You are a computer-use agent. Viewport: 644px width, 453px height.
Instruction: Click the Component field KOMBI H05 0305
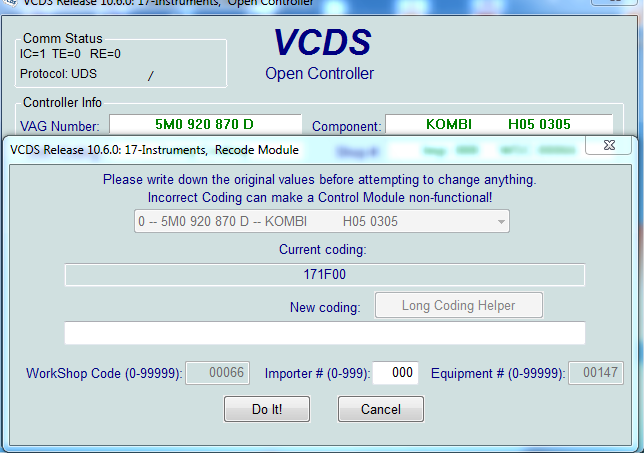coord(499,124)
